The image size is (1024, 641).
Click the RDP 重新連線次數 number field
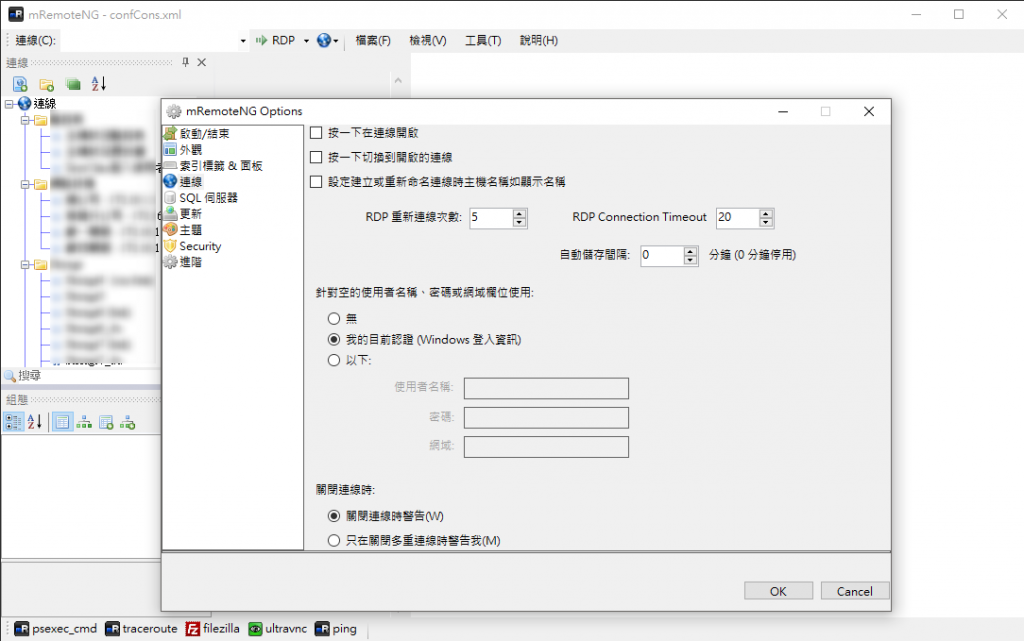pyautogui.click(x=491, y=218)
